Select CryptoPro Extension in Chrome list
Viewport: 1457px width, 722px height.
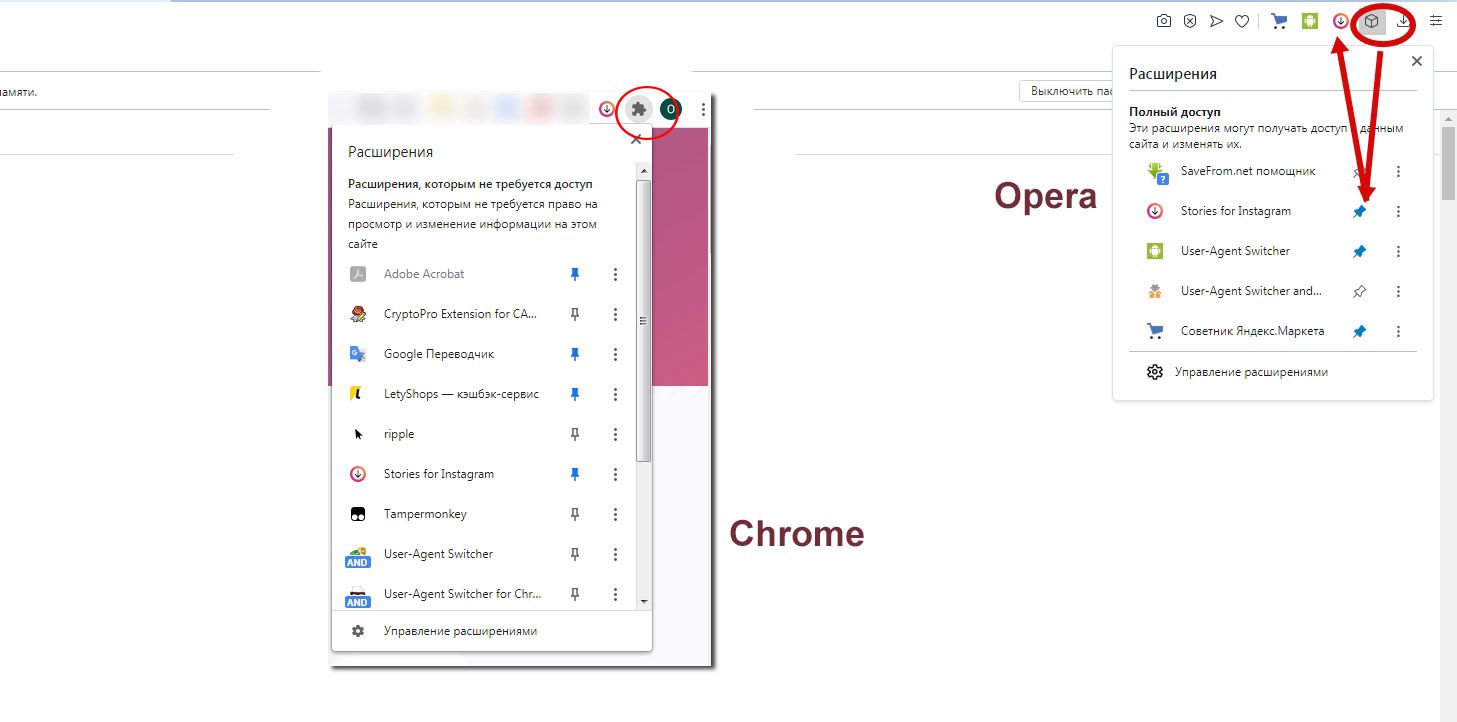[x=460, y=314]
